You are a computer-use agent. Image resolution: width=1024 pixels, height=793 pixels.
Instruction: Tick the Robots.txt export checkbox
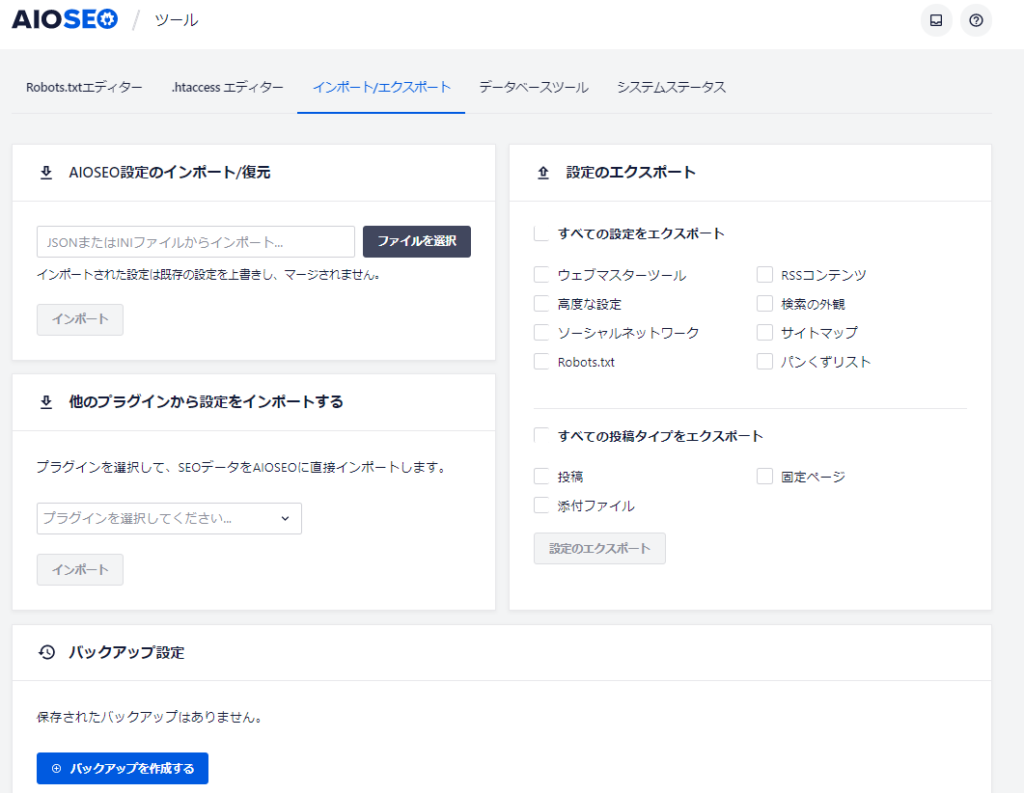point(541,362)
